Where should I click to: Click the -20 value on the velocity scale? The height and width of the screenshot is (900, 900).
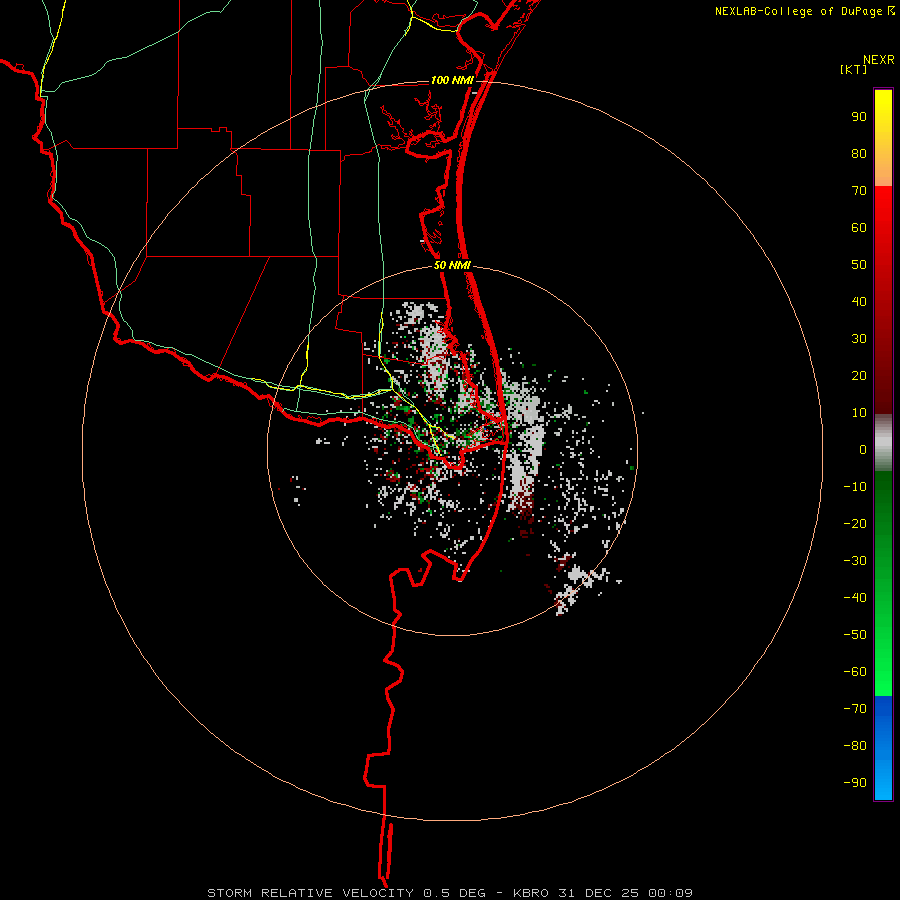pyautogui.click(x=855, y=524)
